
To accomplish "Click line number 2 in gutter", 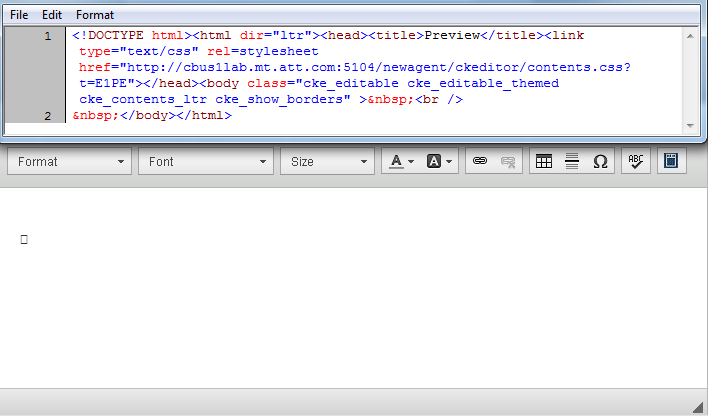I will coord(48,116).
